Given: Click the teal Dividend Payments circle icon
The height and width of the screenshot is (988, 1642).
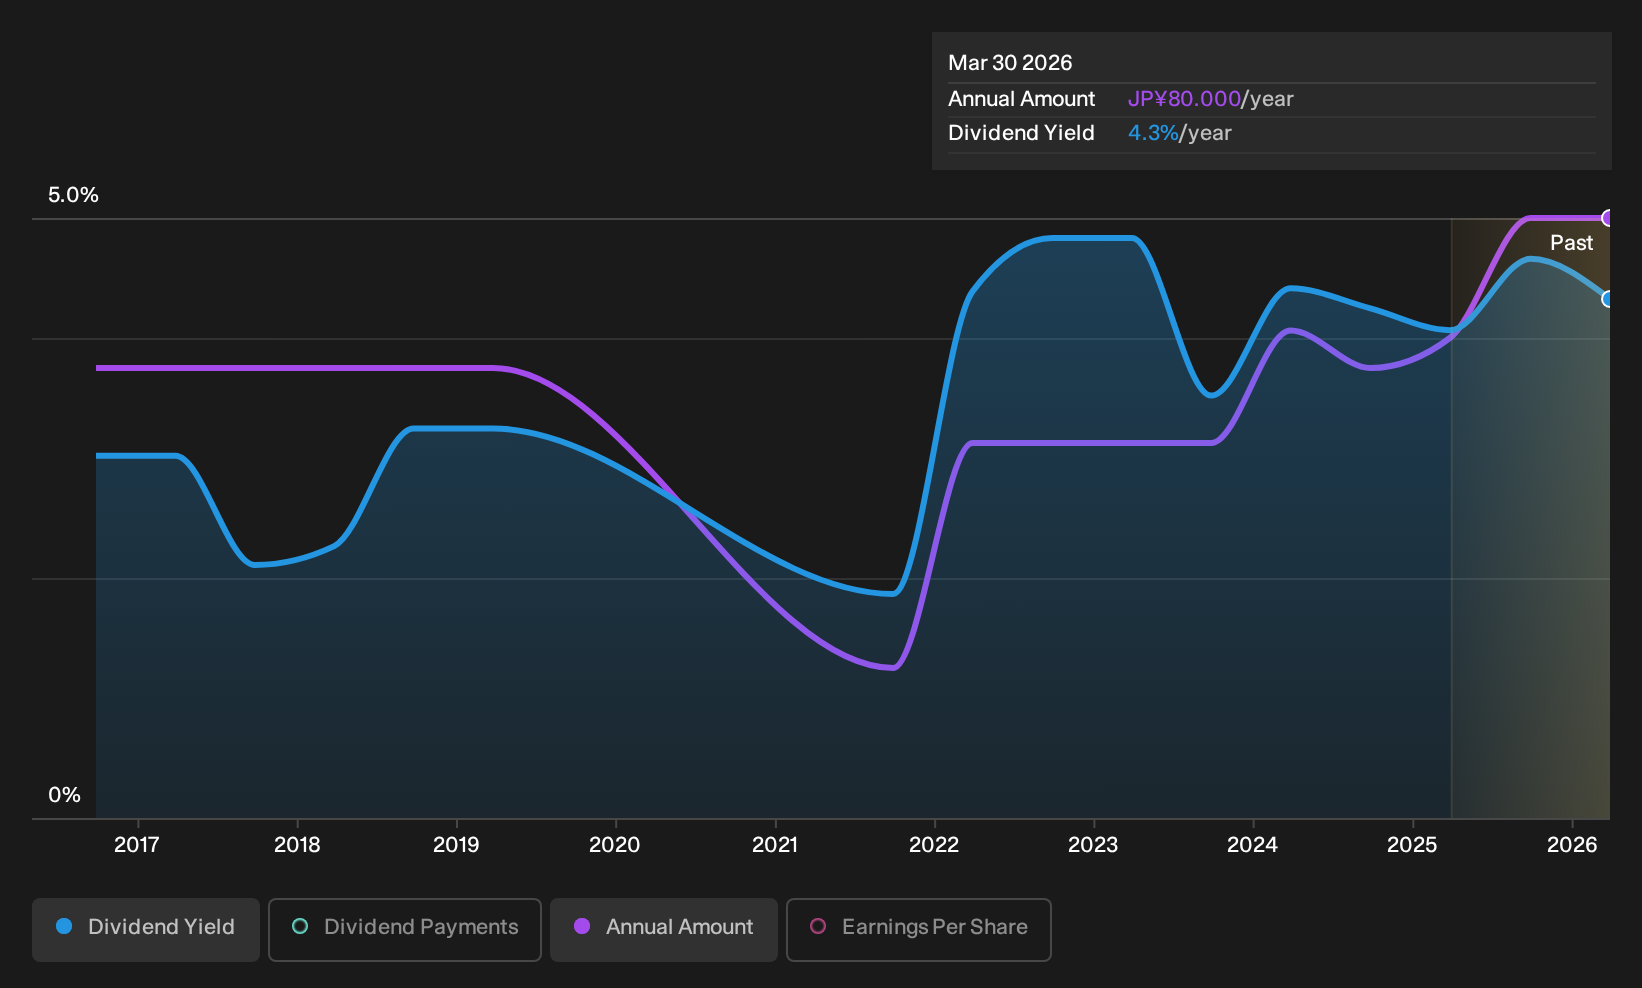Looking at the screenshot, I should click(x=300, y=927).
